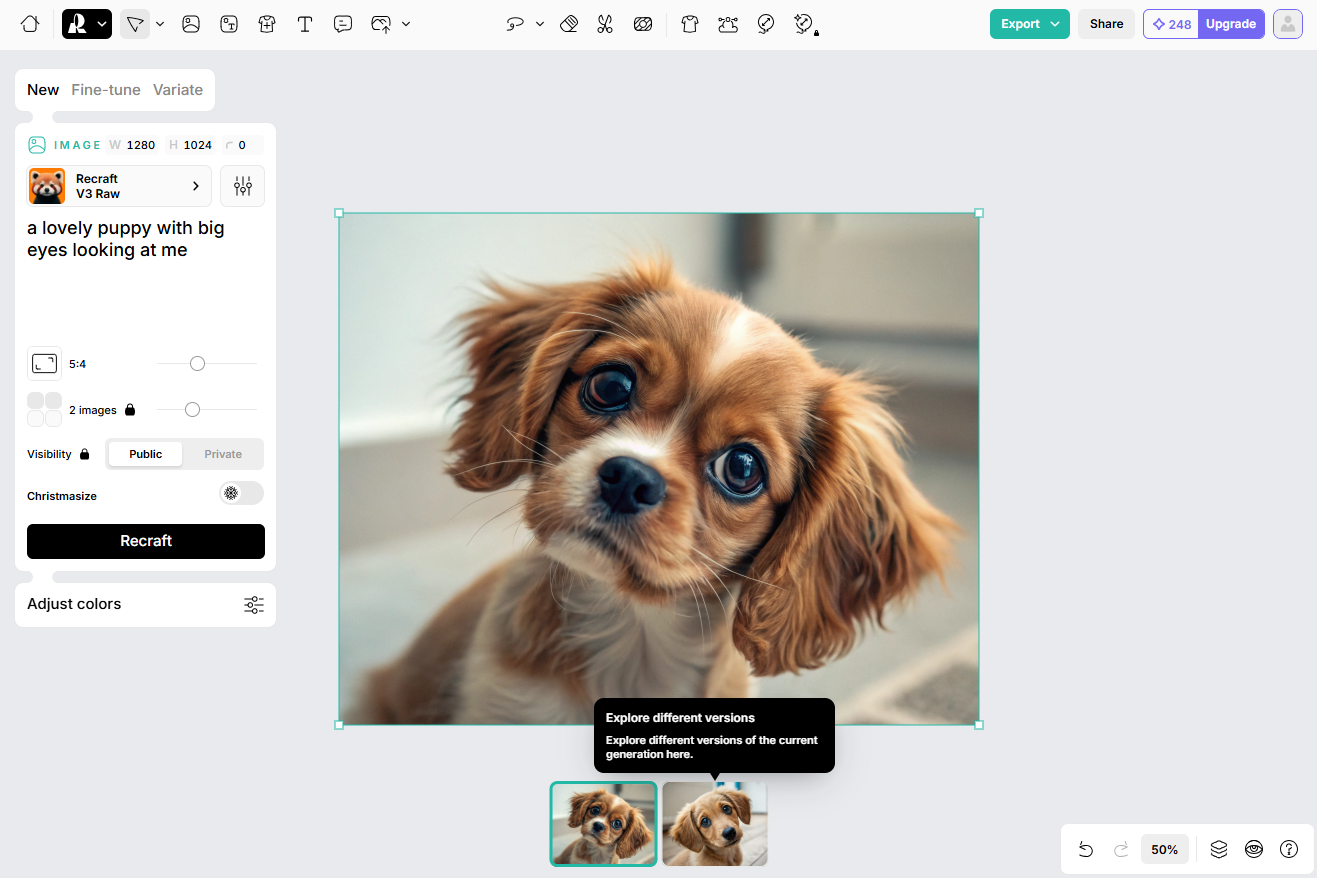Click the 5:4 aspect ratio icon
Screen dimensions: 1317x878
click(x=44, y=364)
